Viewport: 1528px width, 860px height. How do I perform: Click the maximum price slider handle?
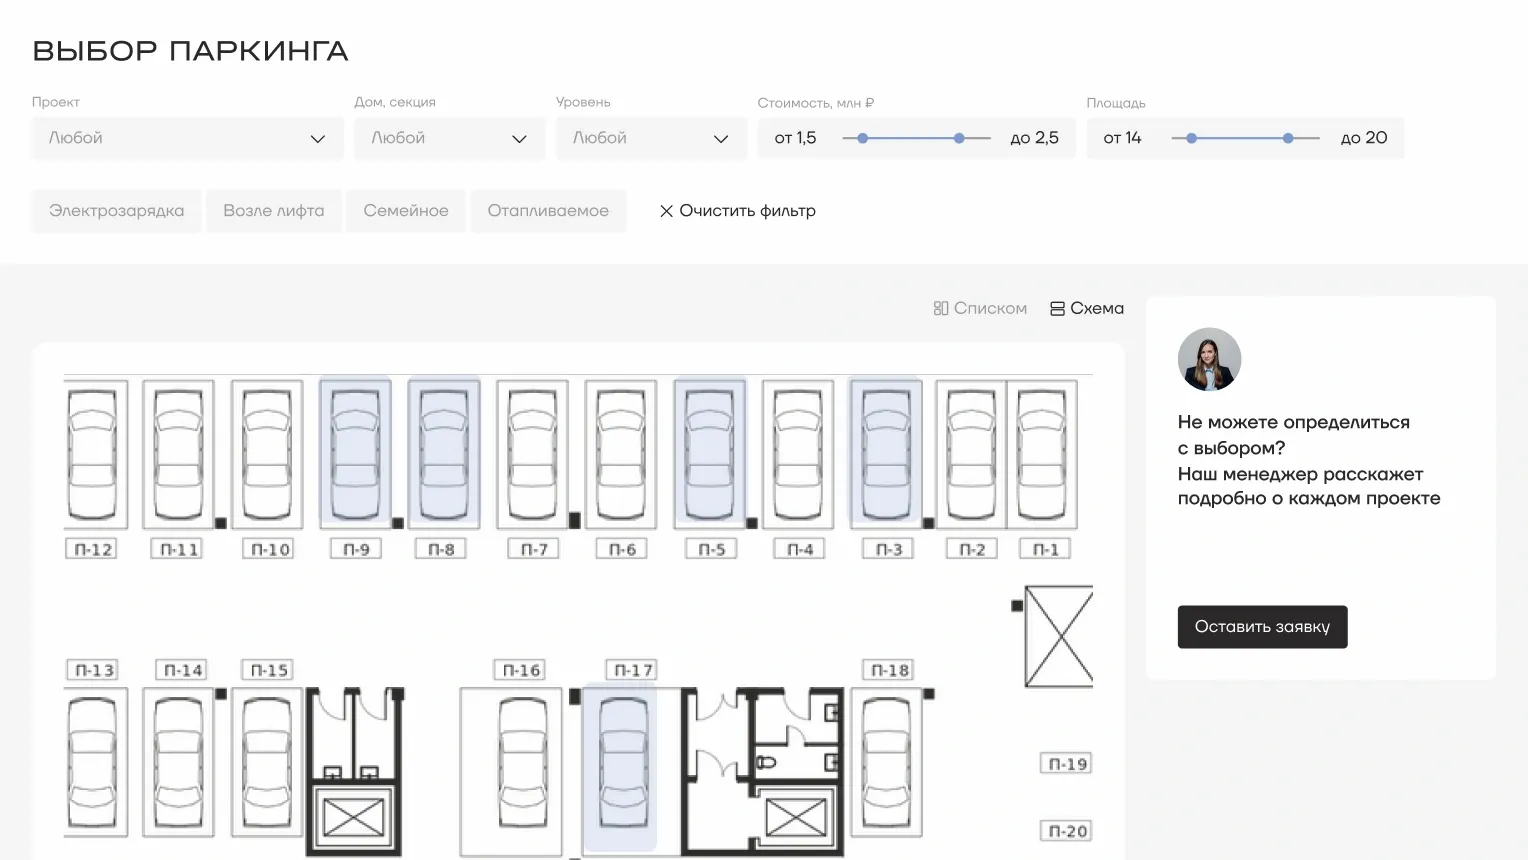(x=959, y=138)
